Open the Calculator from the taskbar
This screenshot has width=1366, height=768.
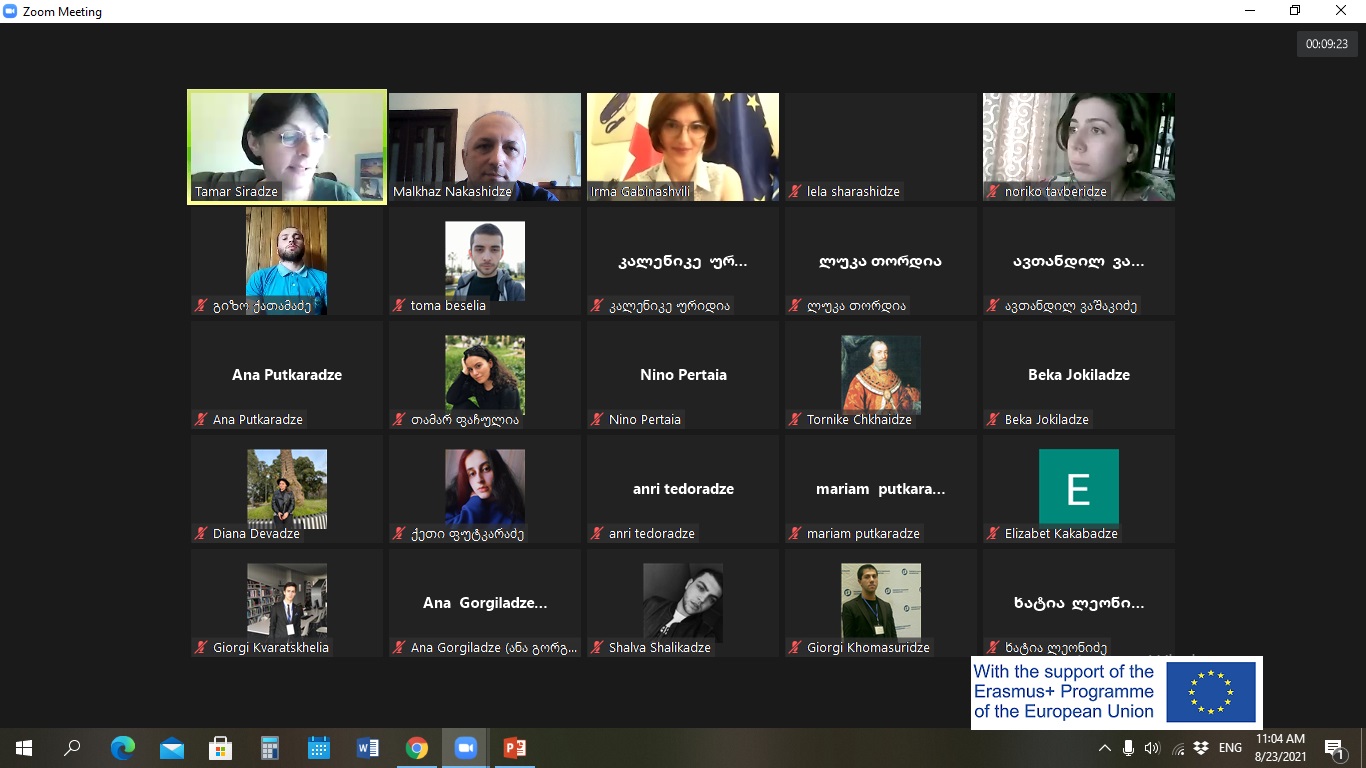(x=270, y=748)
